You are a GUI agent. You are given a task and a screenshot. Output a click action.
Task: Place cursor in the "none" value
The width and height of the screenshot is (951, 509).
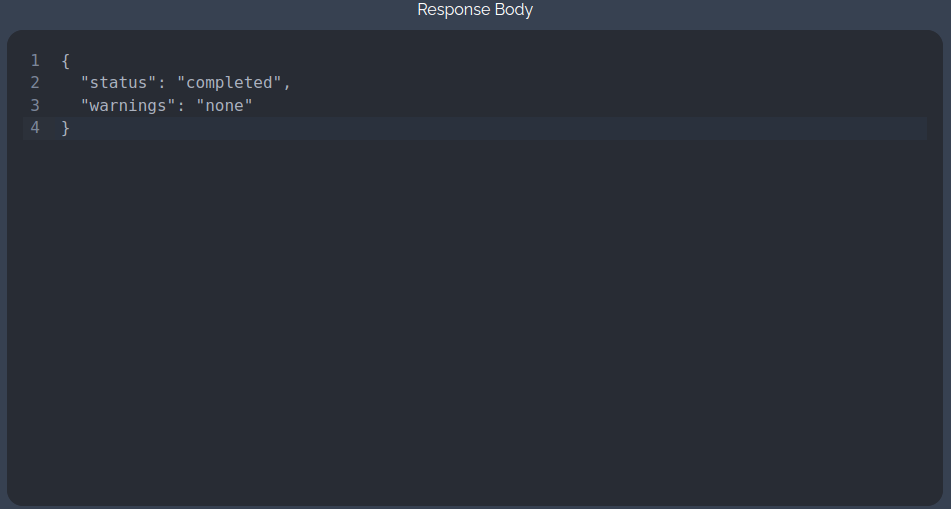coord(225,105)
